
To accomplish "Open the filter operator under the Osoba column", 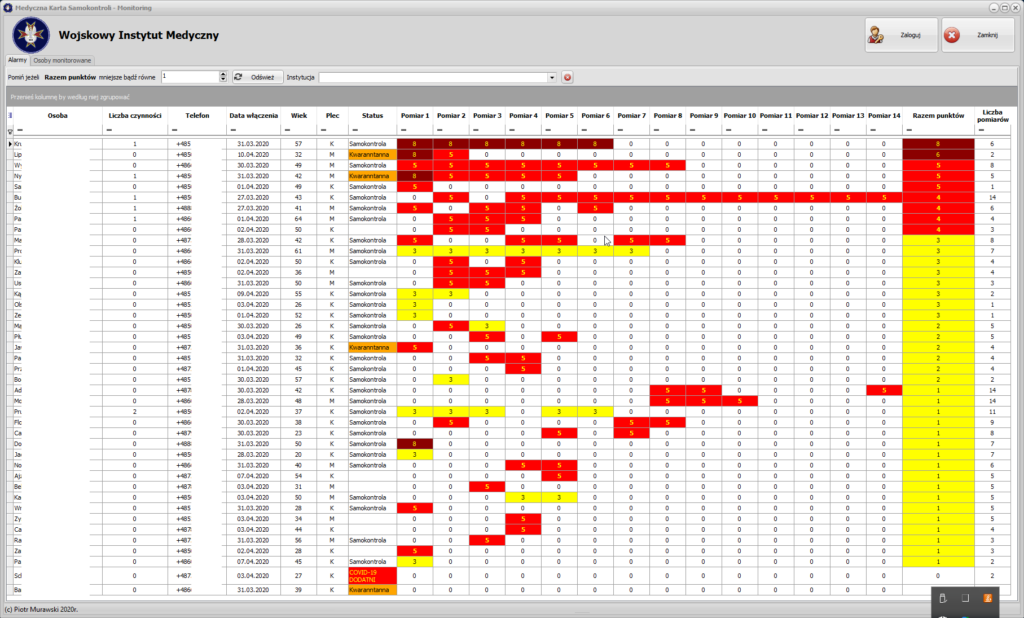I will click(20, 131).
